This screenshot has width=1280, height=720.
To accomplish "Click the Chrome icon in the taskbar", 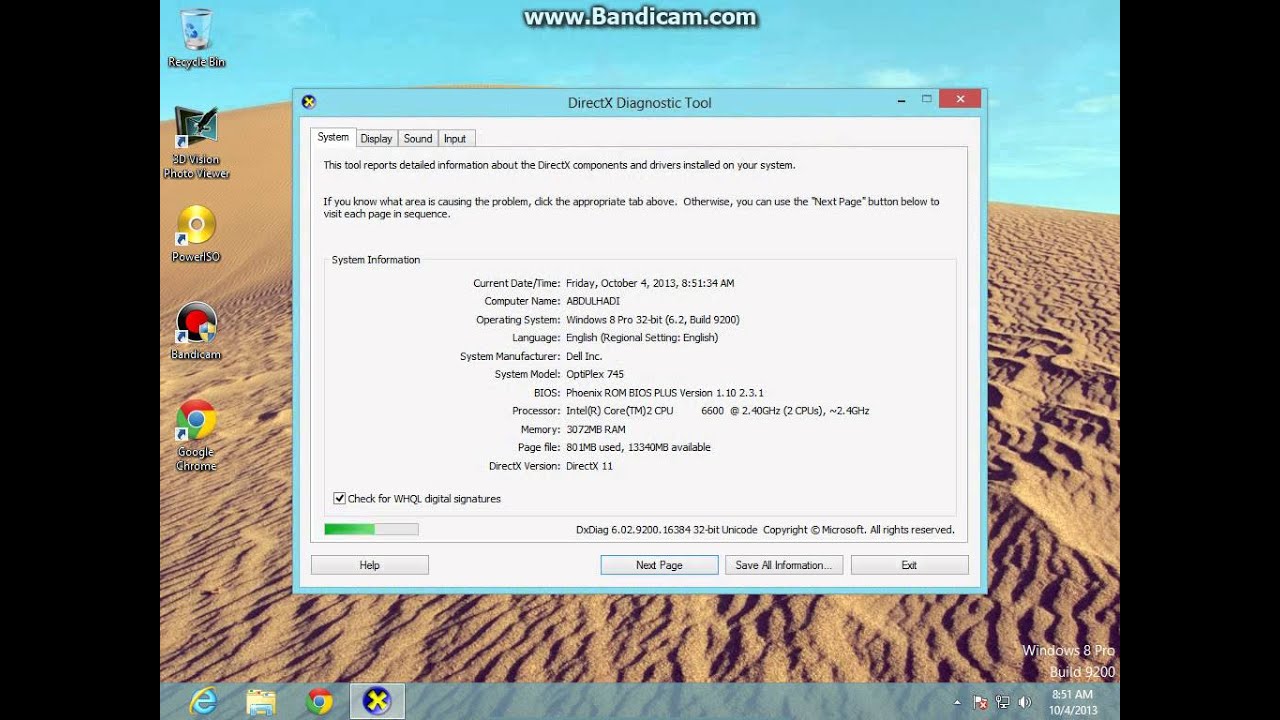I will [319, 702].
